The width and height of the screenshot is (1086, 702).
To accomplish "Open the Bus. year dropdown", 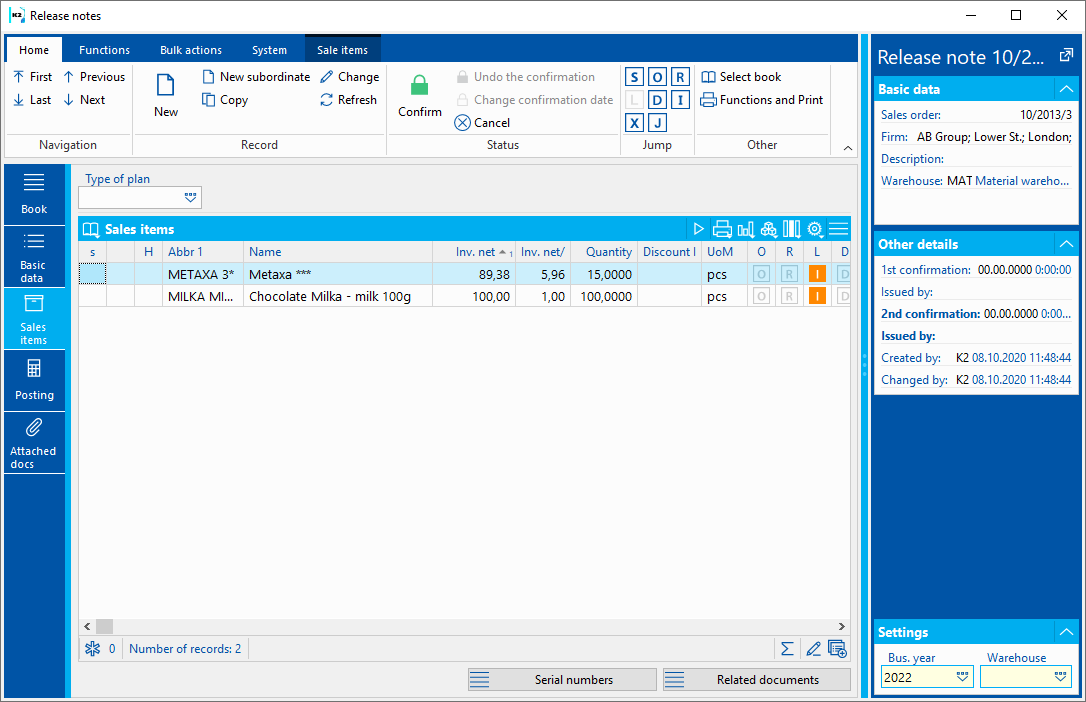I will (x=962, y=676).
